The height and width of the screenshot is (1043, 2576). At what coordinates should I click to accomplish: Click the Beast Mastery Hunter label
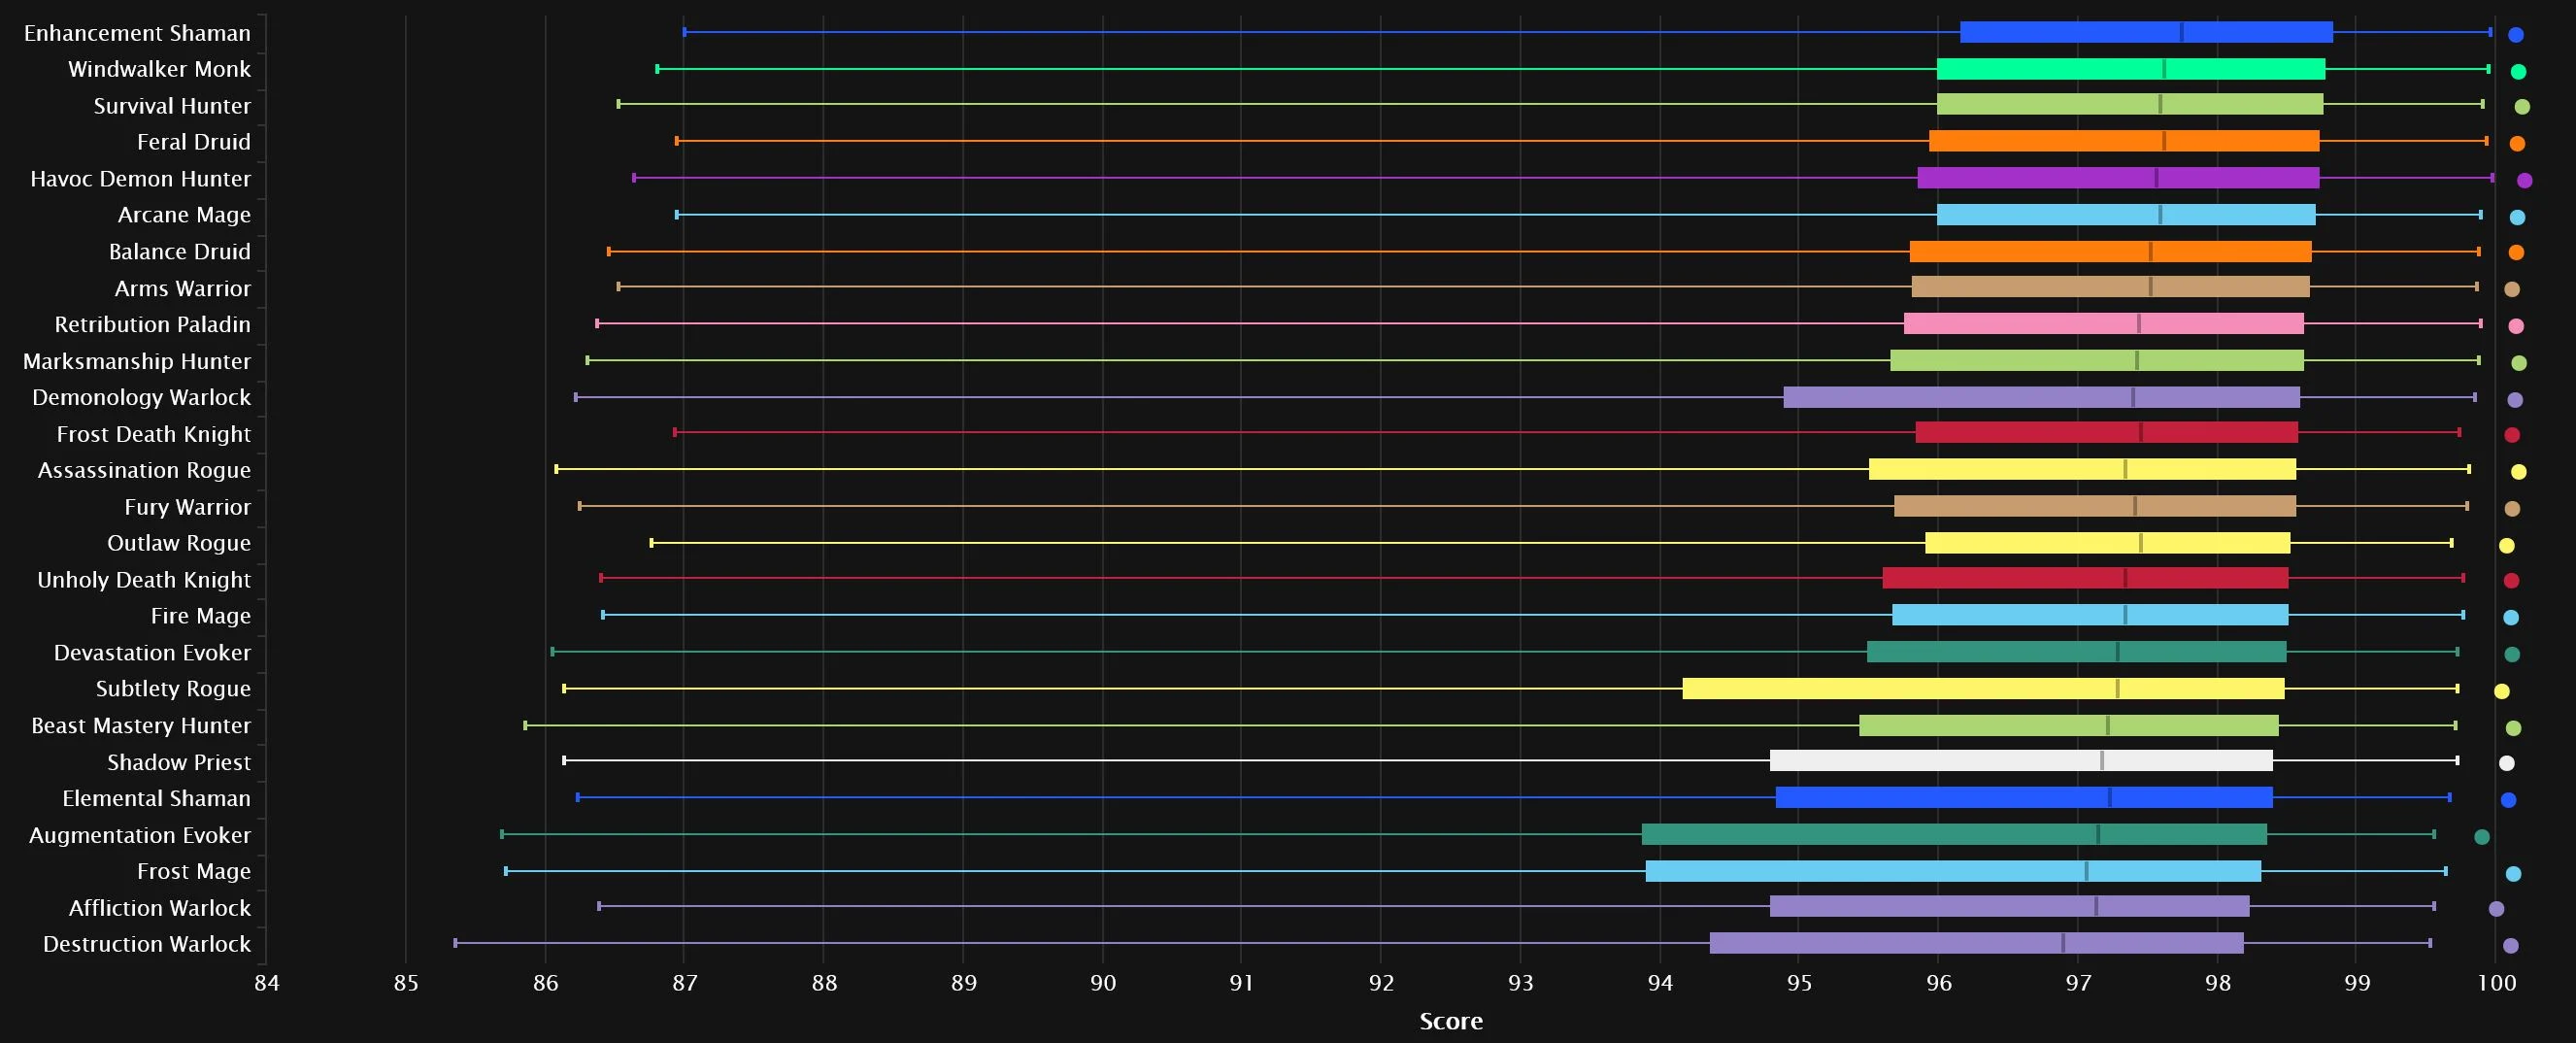pyautogui.click(x=141, y=725)
